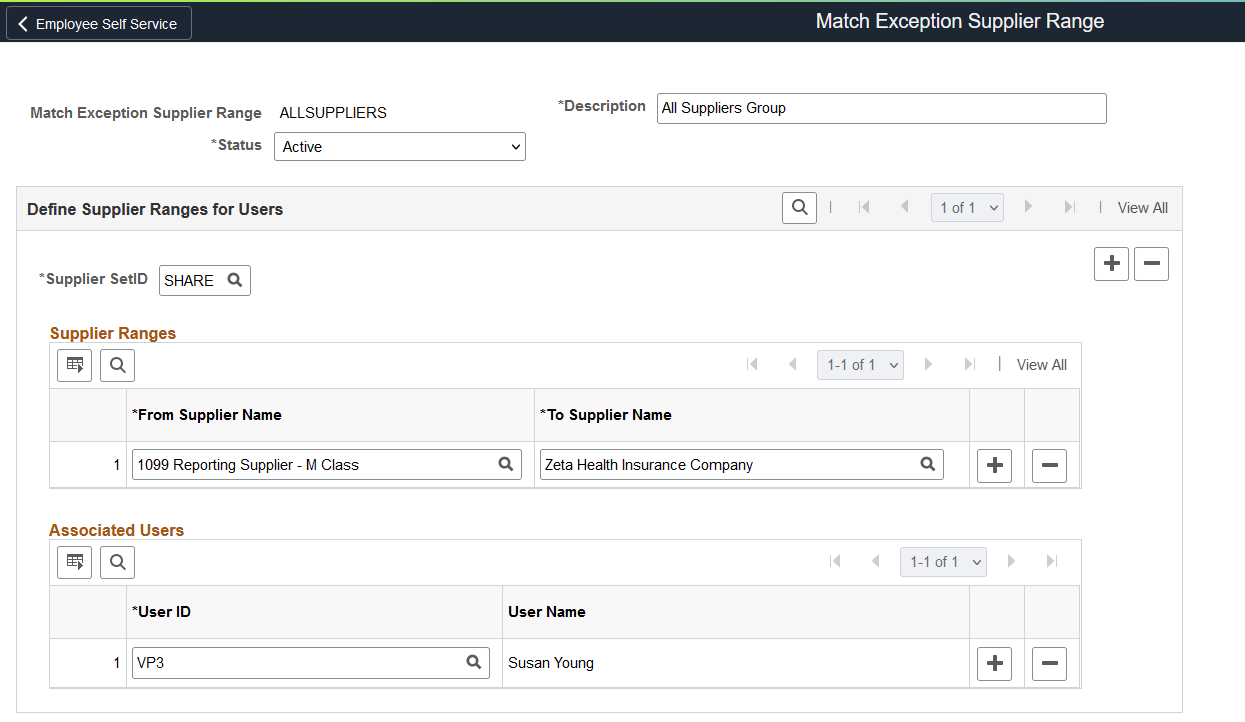Delete the Supplier Ranges row

pyautogui.click(x=1049, y=466)
